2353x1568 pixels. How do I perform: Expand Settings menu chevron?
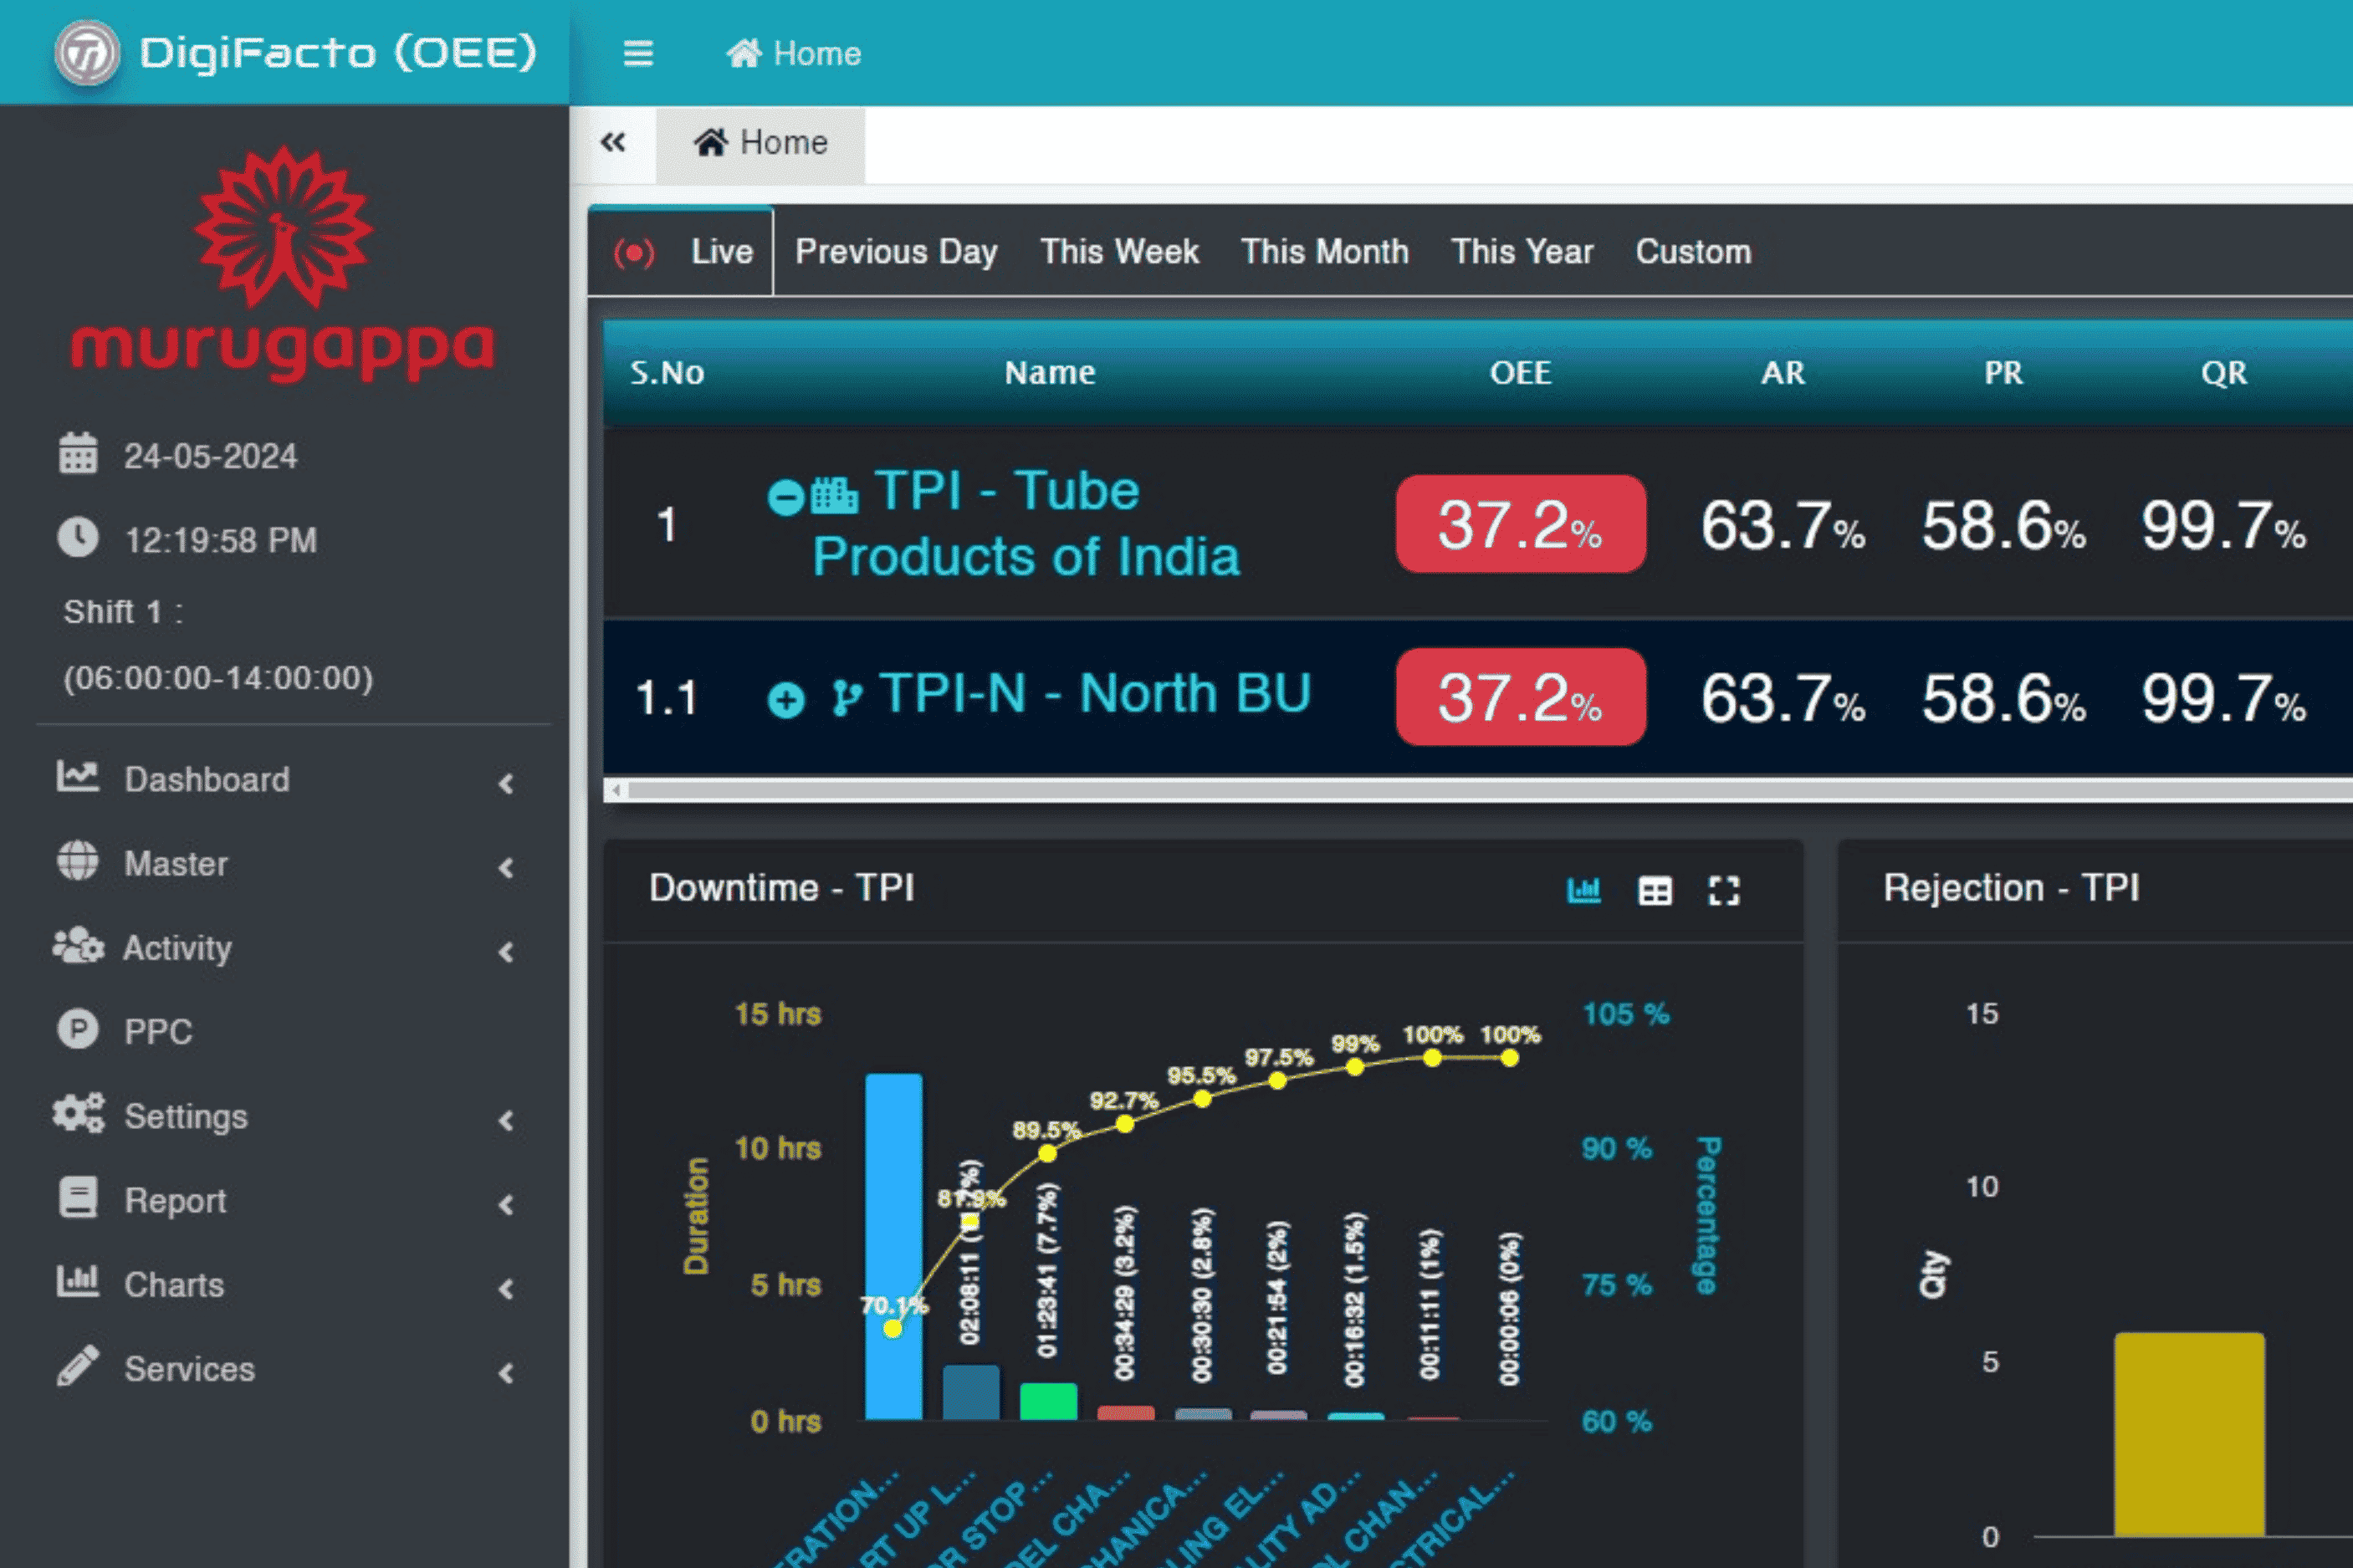point(507,1120)
